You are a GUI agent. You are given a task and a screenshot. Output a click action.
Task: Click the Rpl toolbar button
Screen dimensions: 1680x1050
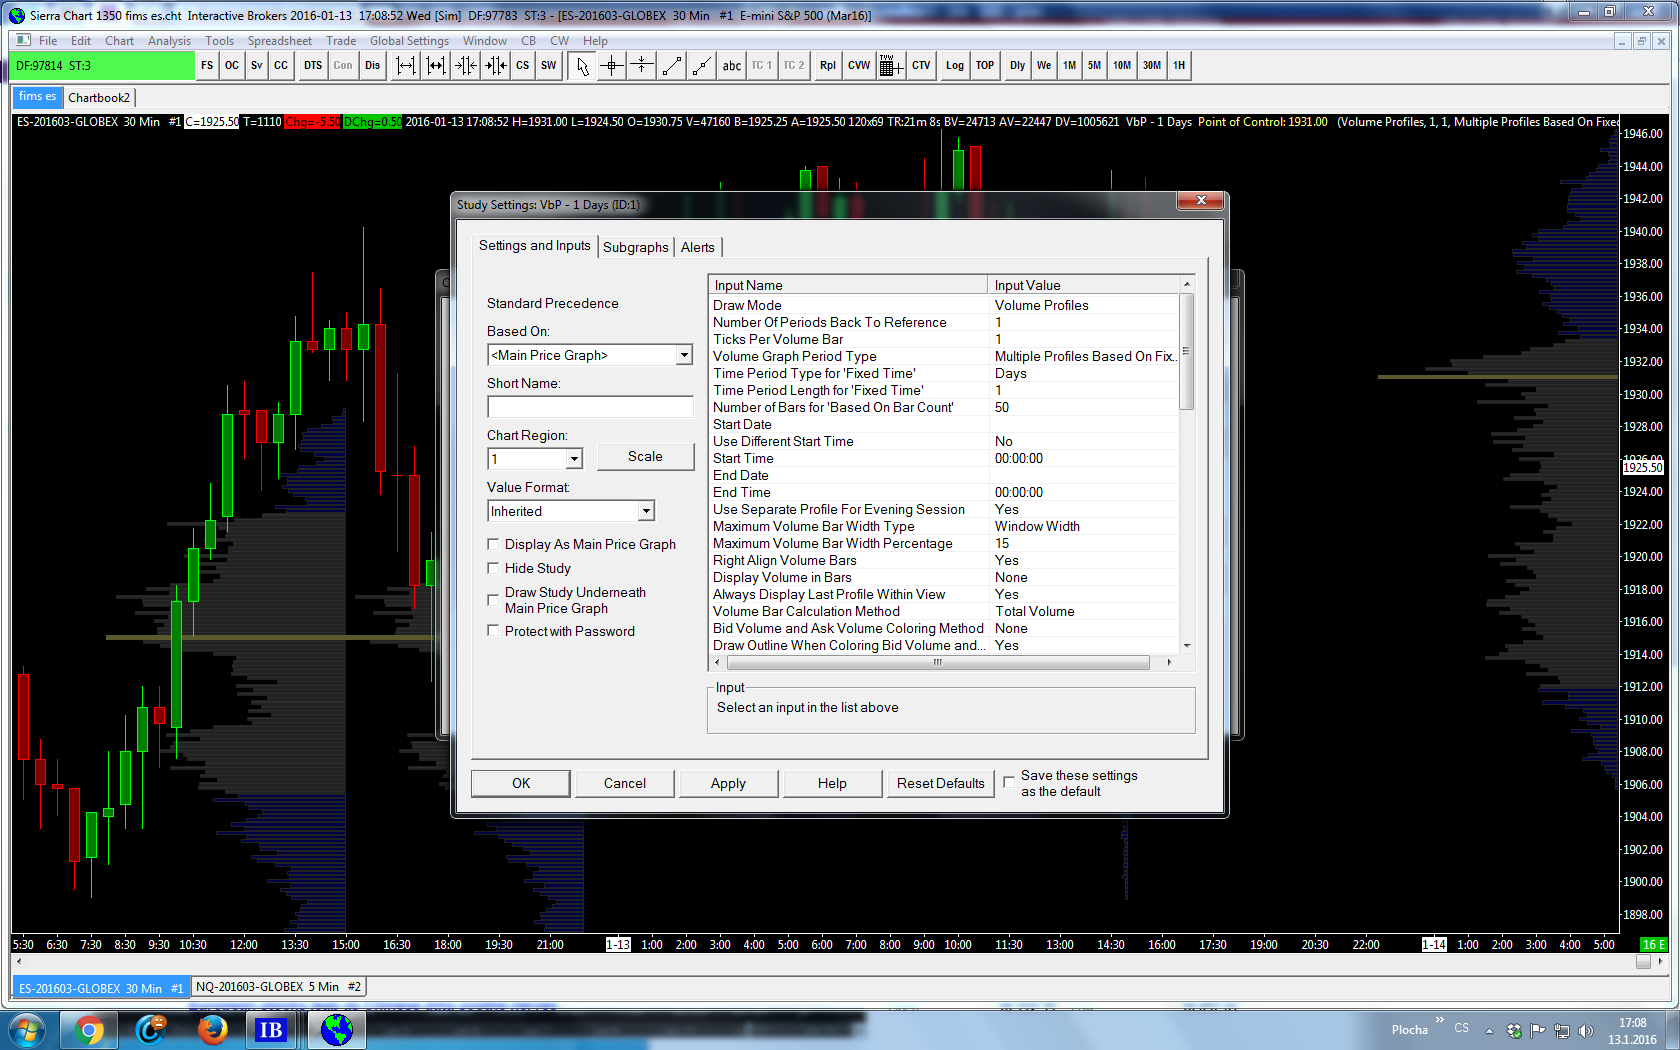point(828,66)
